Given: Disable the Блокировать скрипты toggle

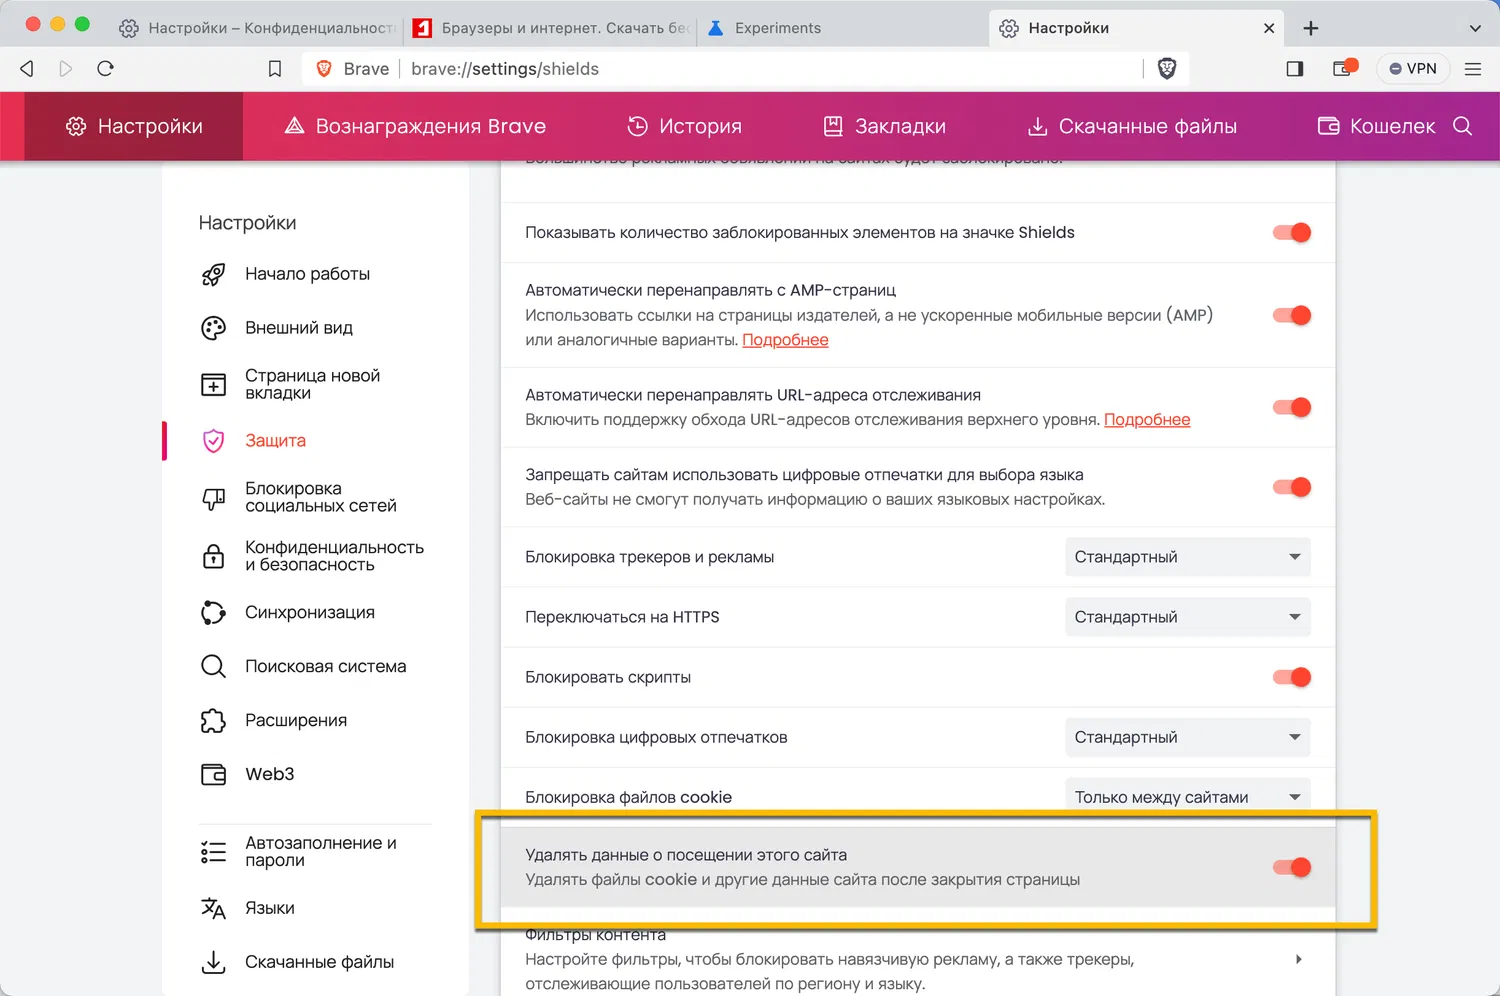Looking at the screenshot, I should (1291, 677).
